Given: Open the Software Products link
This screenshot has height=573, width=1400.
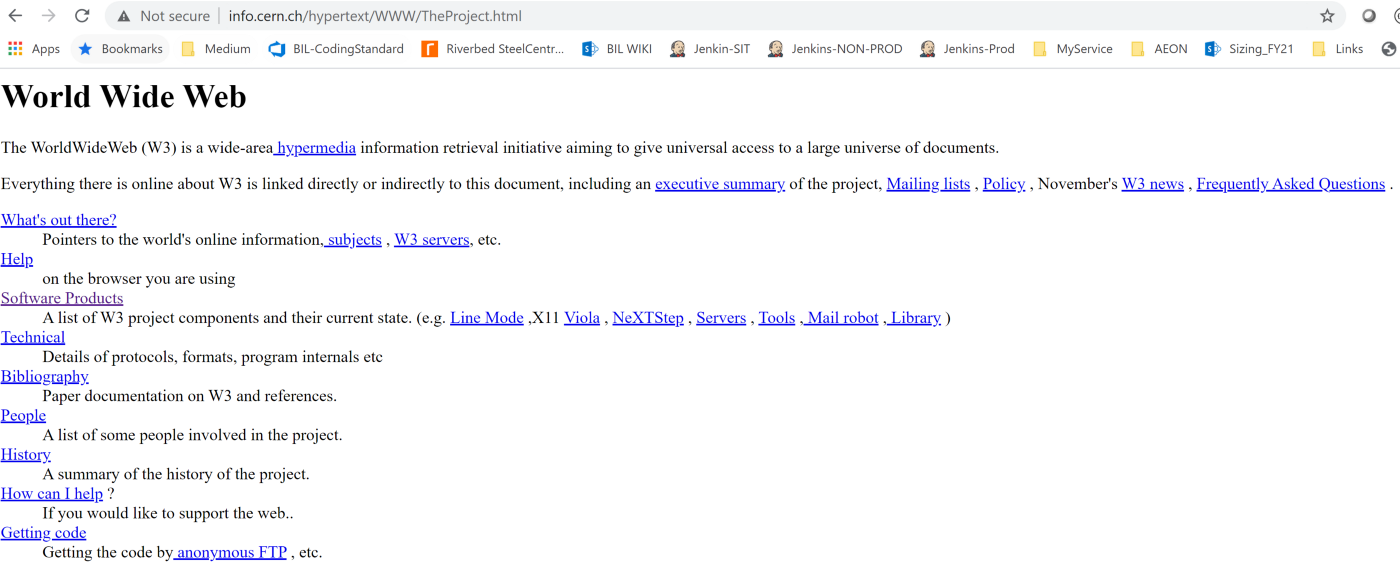Looking at the screenshot, I should (62, 298).
